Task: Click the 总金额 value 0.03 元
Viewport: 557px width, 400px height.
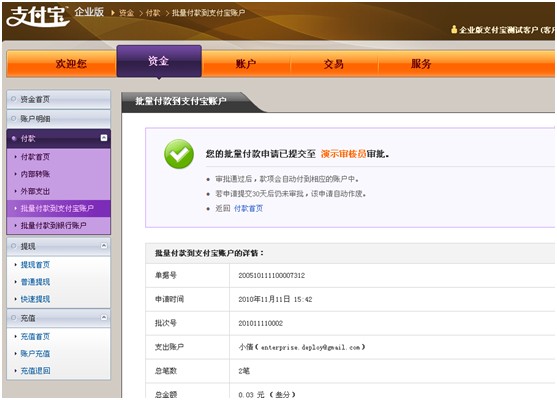Action: pos(267,394)
